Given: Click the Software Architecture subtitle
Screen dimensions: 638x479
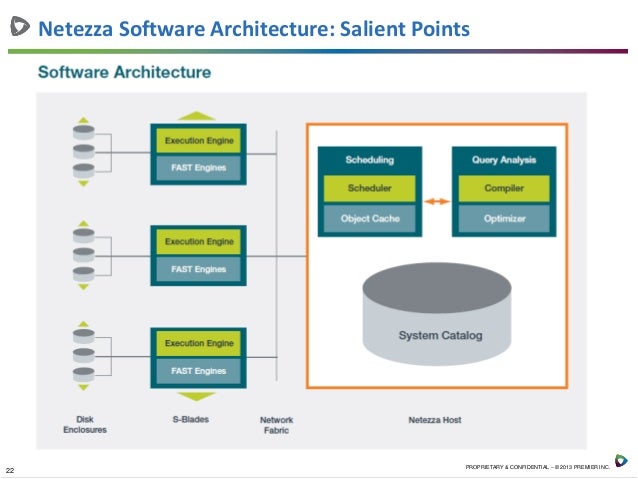Looking at the screenshot, I should [x=125, y=72].
